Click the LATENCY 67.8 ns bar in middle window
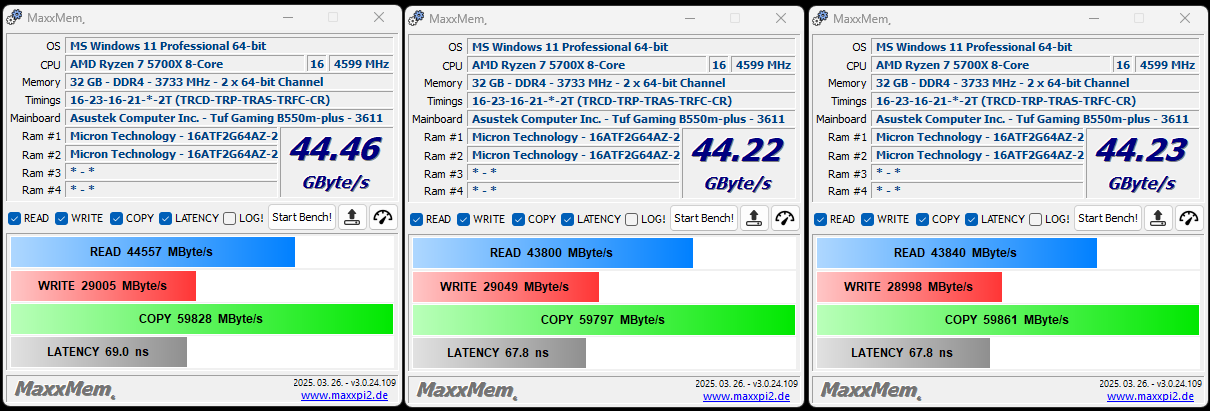The height and width of the screenshot is (411, 1210). 499,353
